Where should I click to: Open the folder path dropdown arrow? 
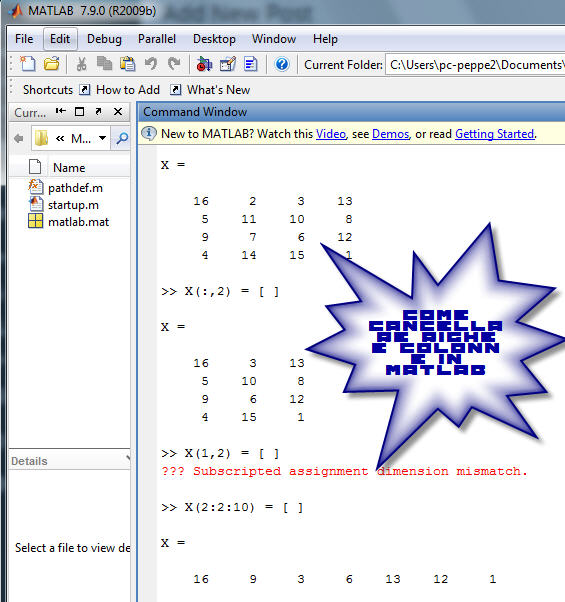(x=102, y=138)
